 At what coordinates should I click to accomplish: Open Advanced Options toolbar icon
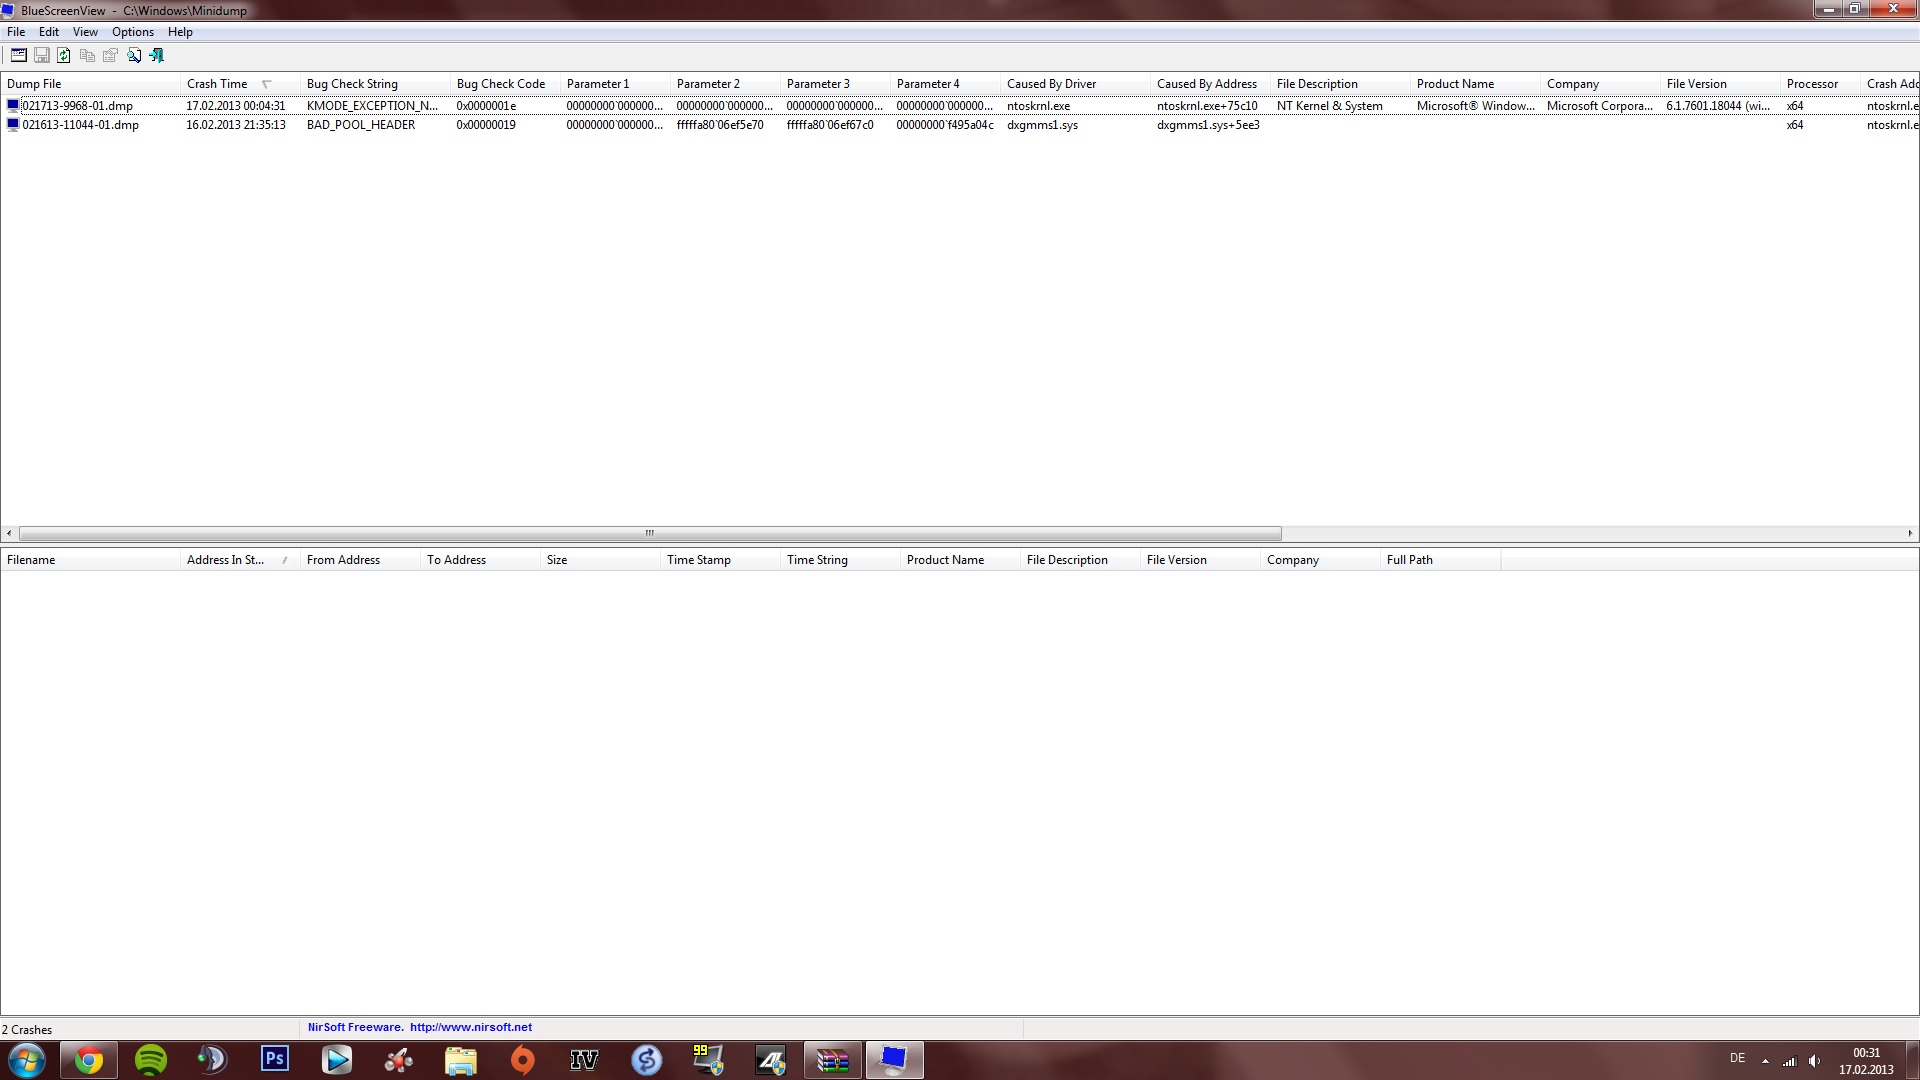18,56
